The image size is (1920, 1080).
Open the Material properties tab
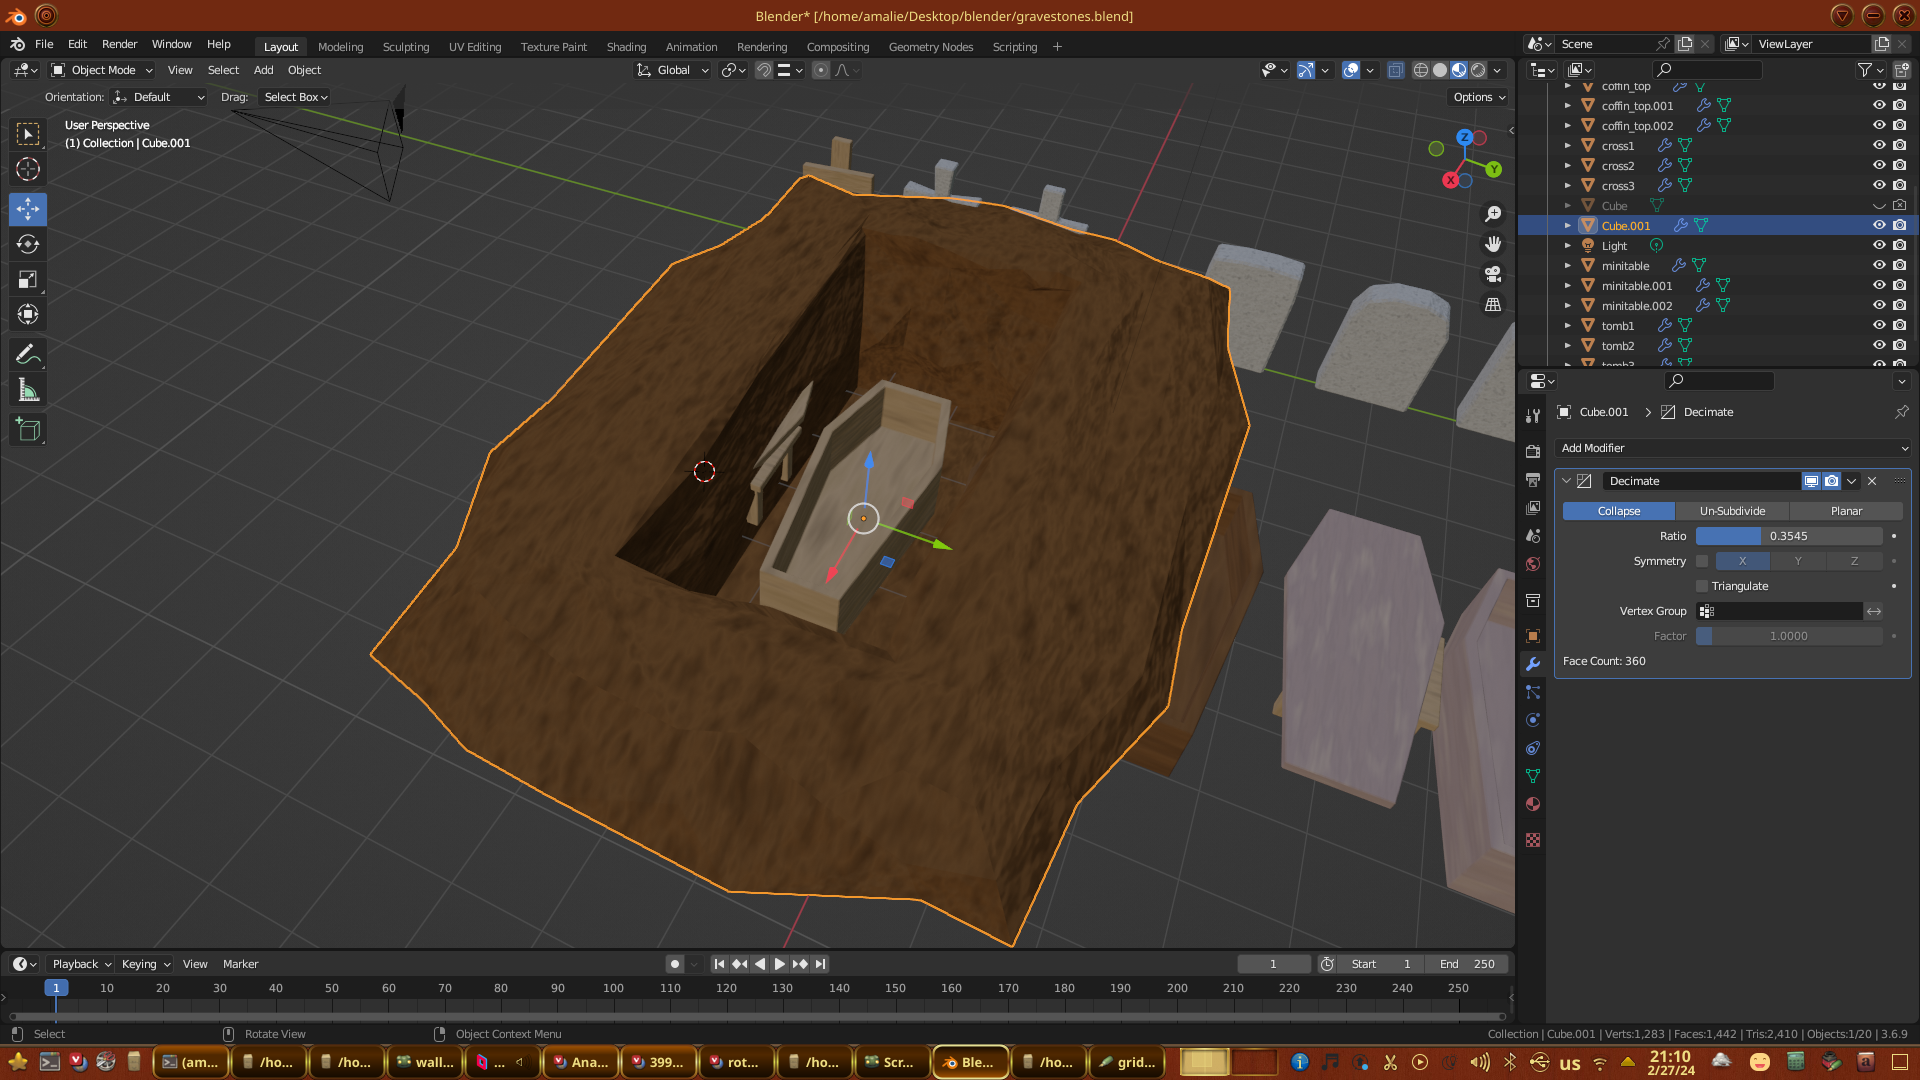[x=1532, y=805]
